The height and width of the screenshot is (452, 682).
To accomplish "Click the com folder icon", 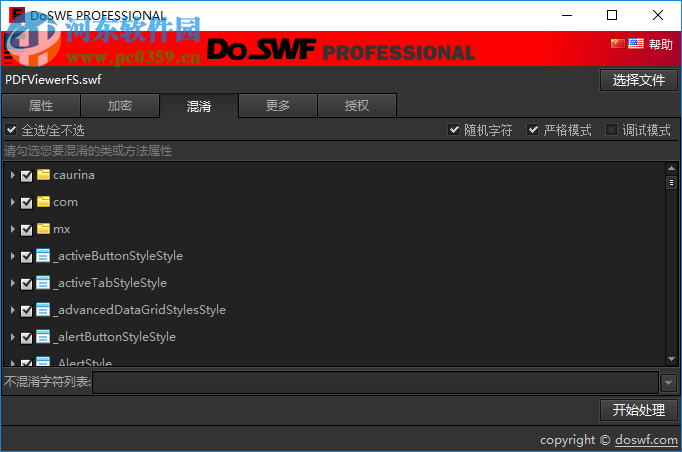I will point(43,202).
